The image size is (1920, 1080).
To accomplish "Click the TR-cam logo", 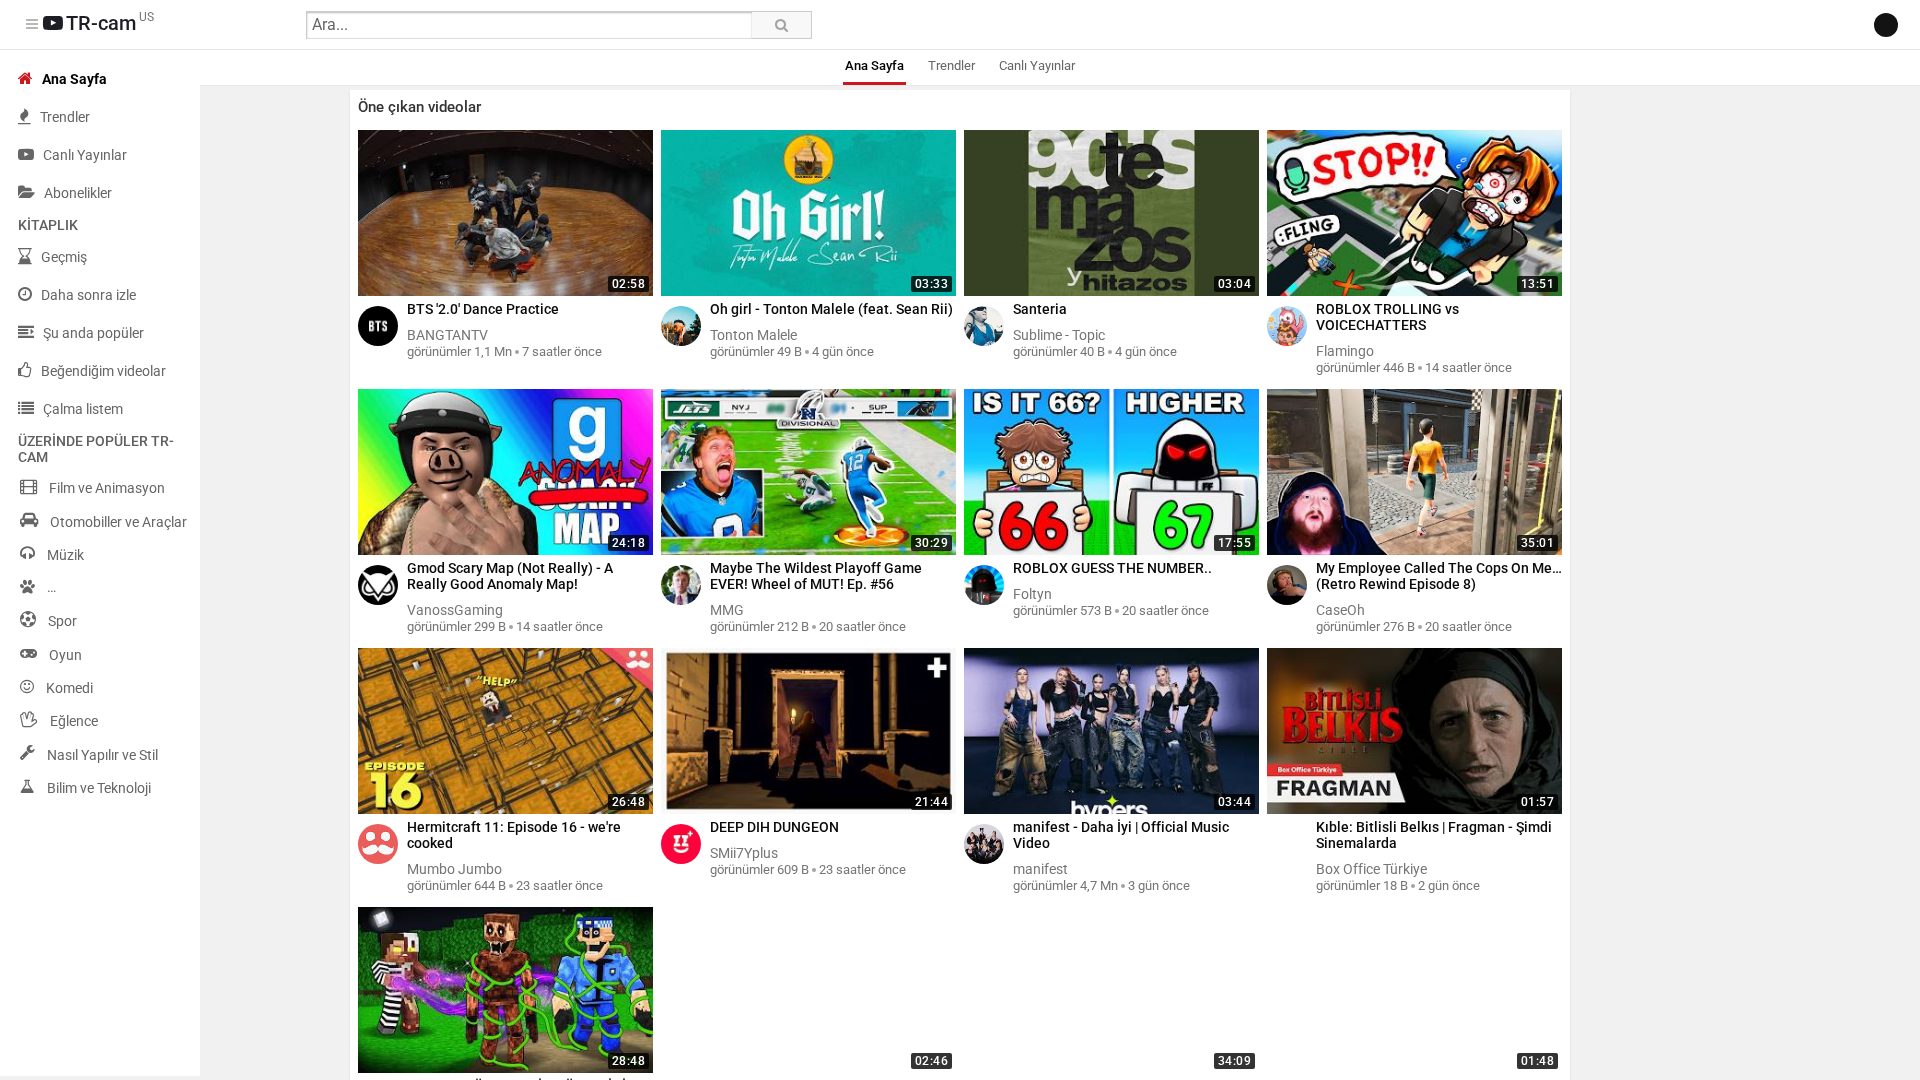I will (x=98, y=23).
